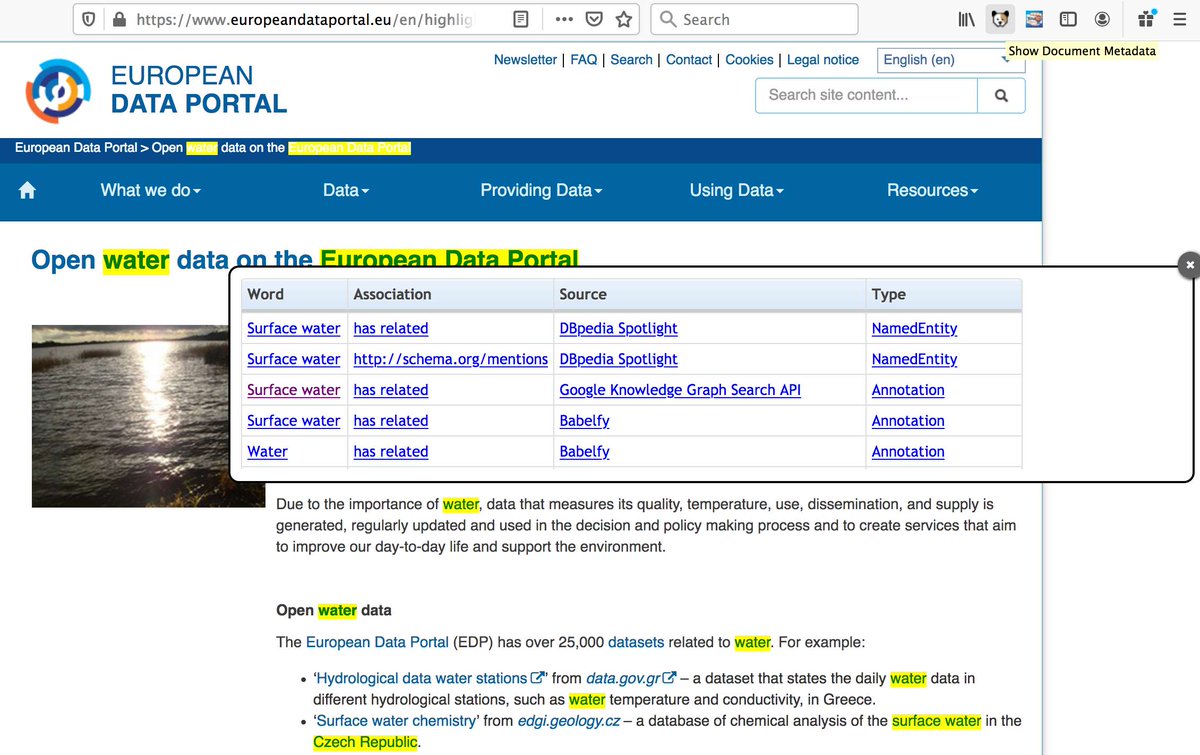Screen dimensions: 1200x755
Task: Click the padlock site security icon
Action: point(120,19)
